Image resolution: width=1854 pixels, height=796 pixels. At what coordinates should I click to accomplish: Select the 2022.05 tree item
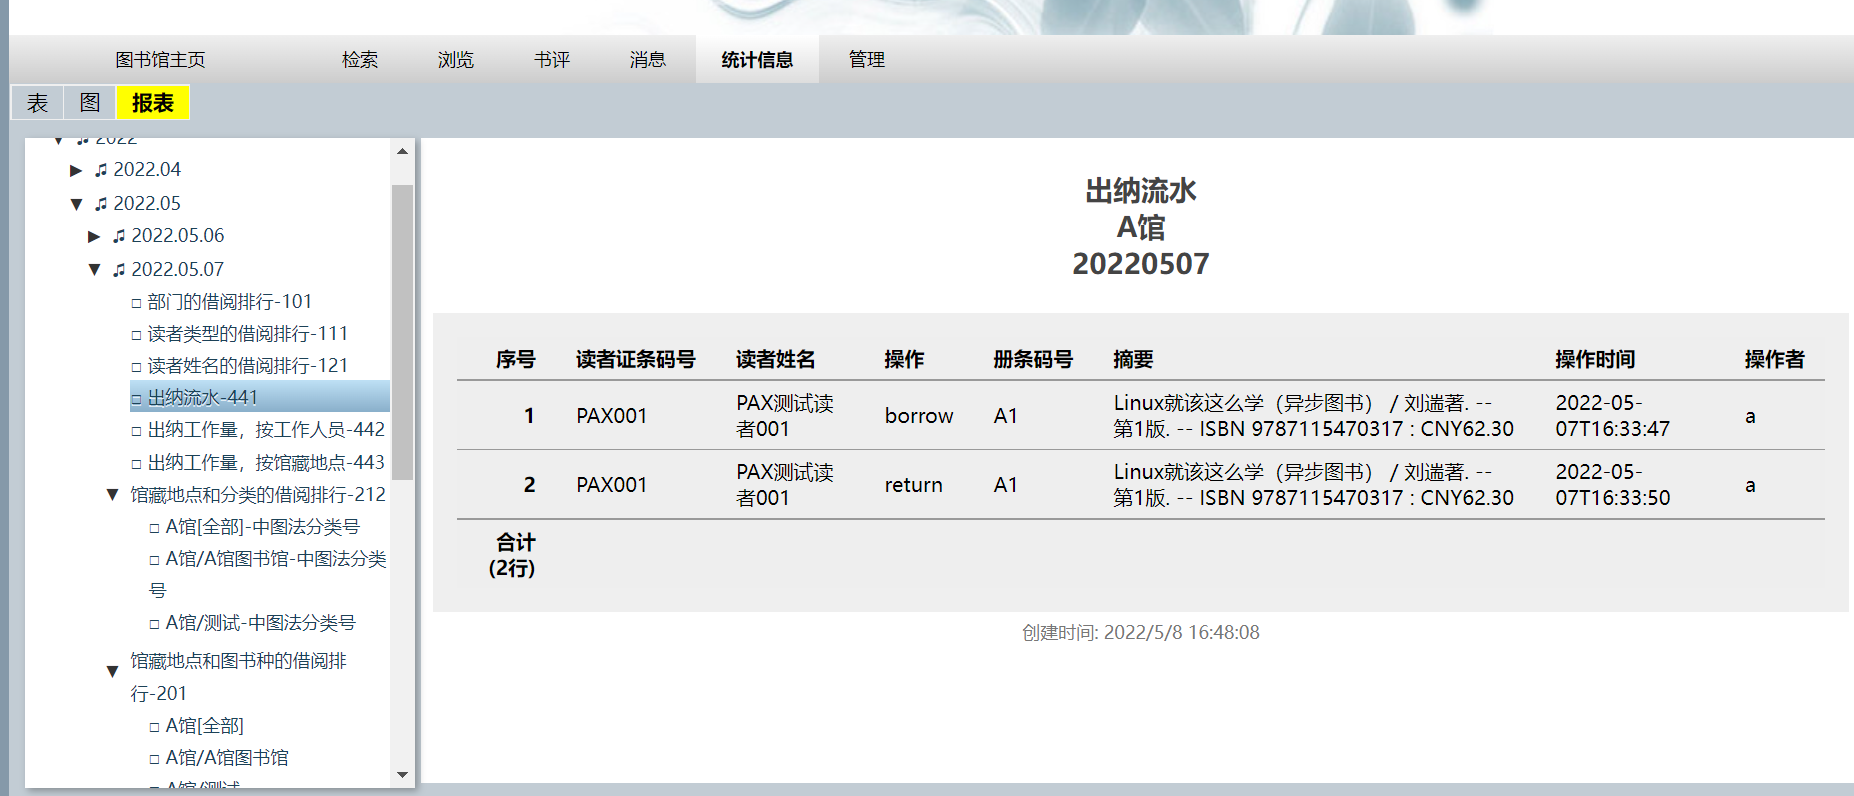(147, 204)
